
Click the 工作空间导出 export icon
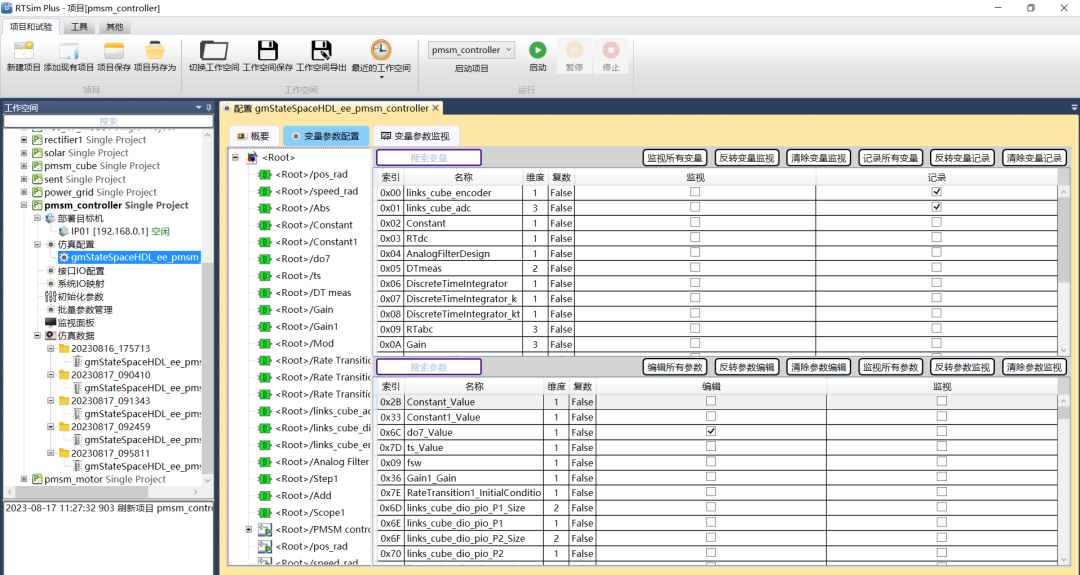(321, 50)
